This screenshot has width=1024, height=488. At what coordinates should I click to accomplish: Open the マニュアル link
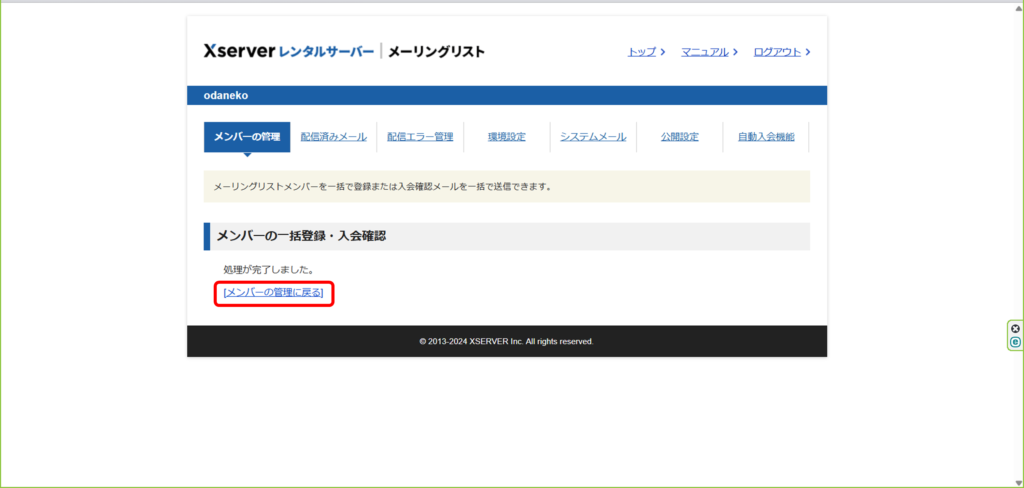coord(704,52)
